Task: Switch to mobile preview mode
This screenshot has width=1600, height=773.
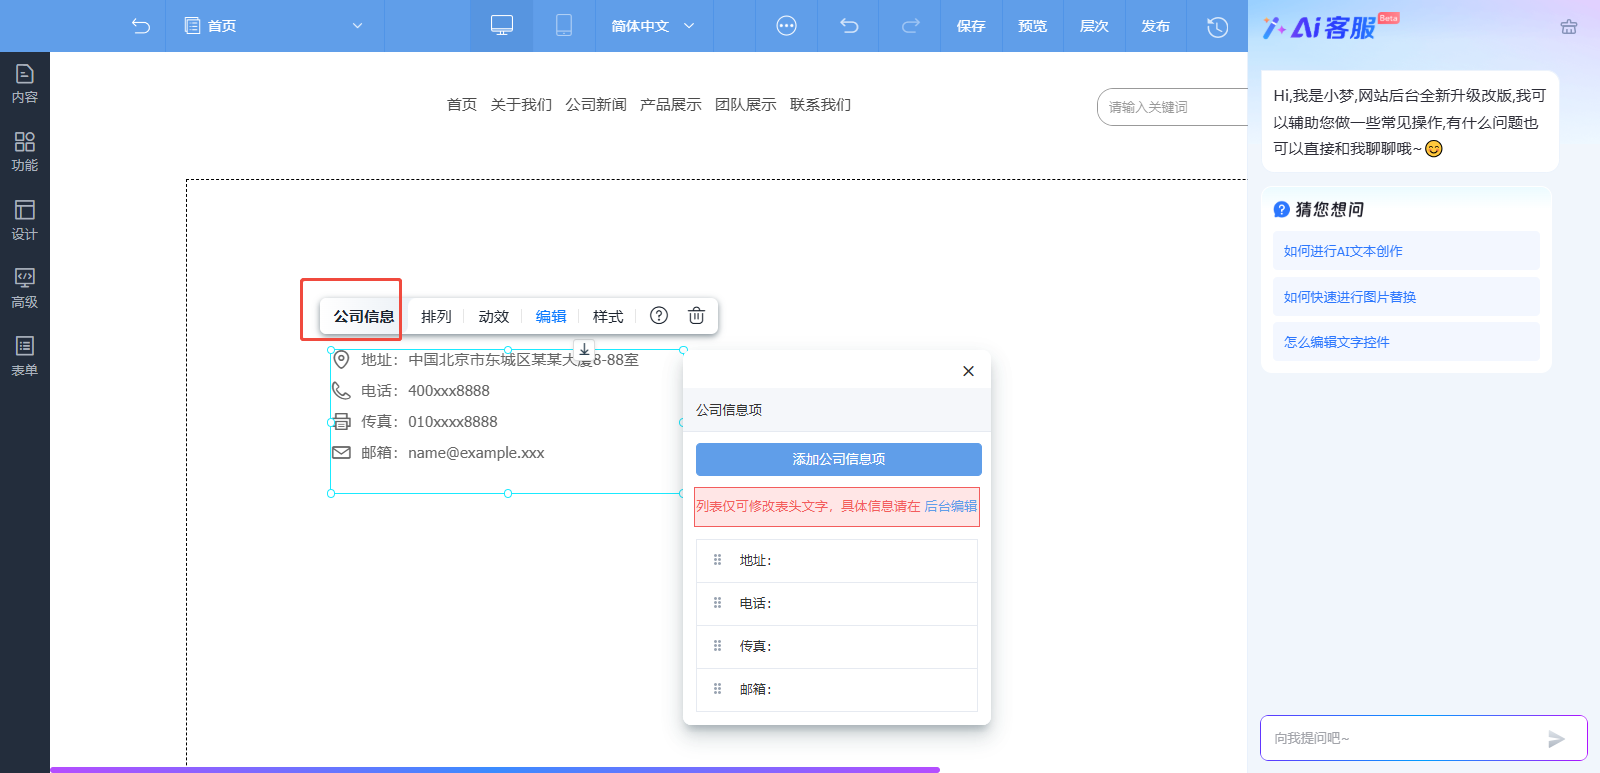Action: (x=564, y=26)
